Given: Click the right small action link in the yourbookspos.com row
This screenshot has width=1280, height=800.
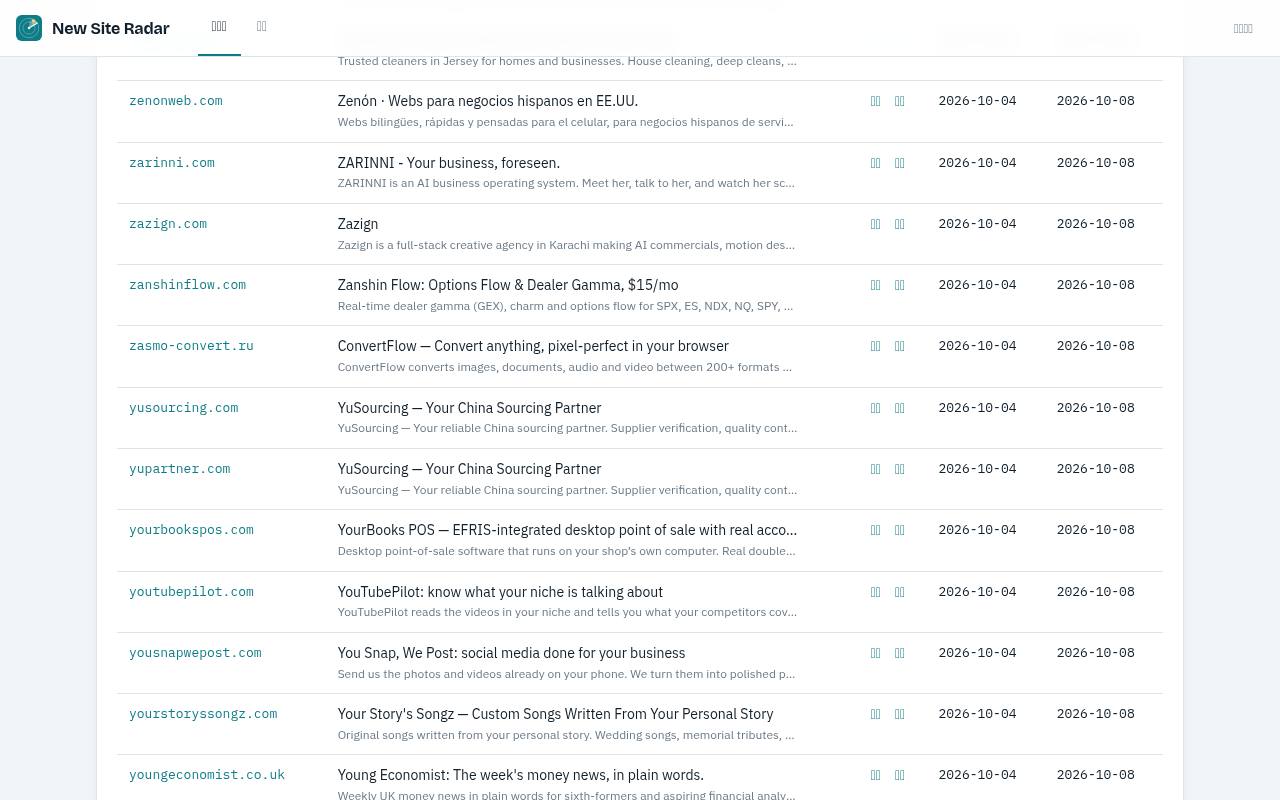Looking at the screenshot, I should tap(900, 530).
